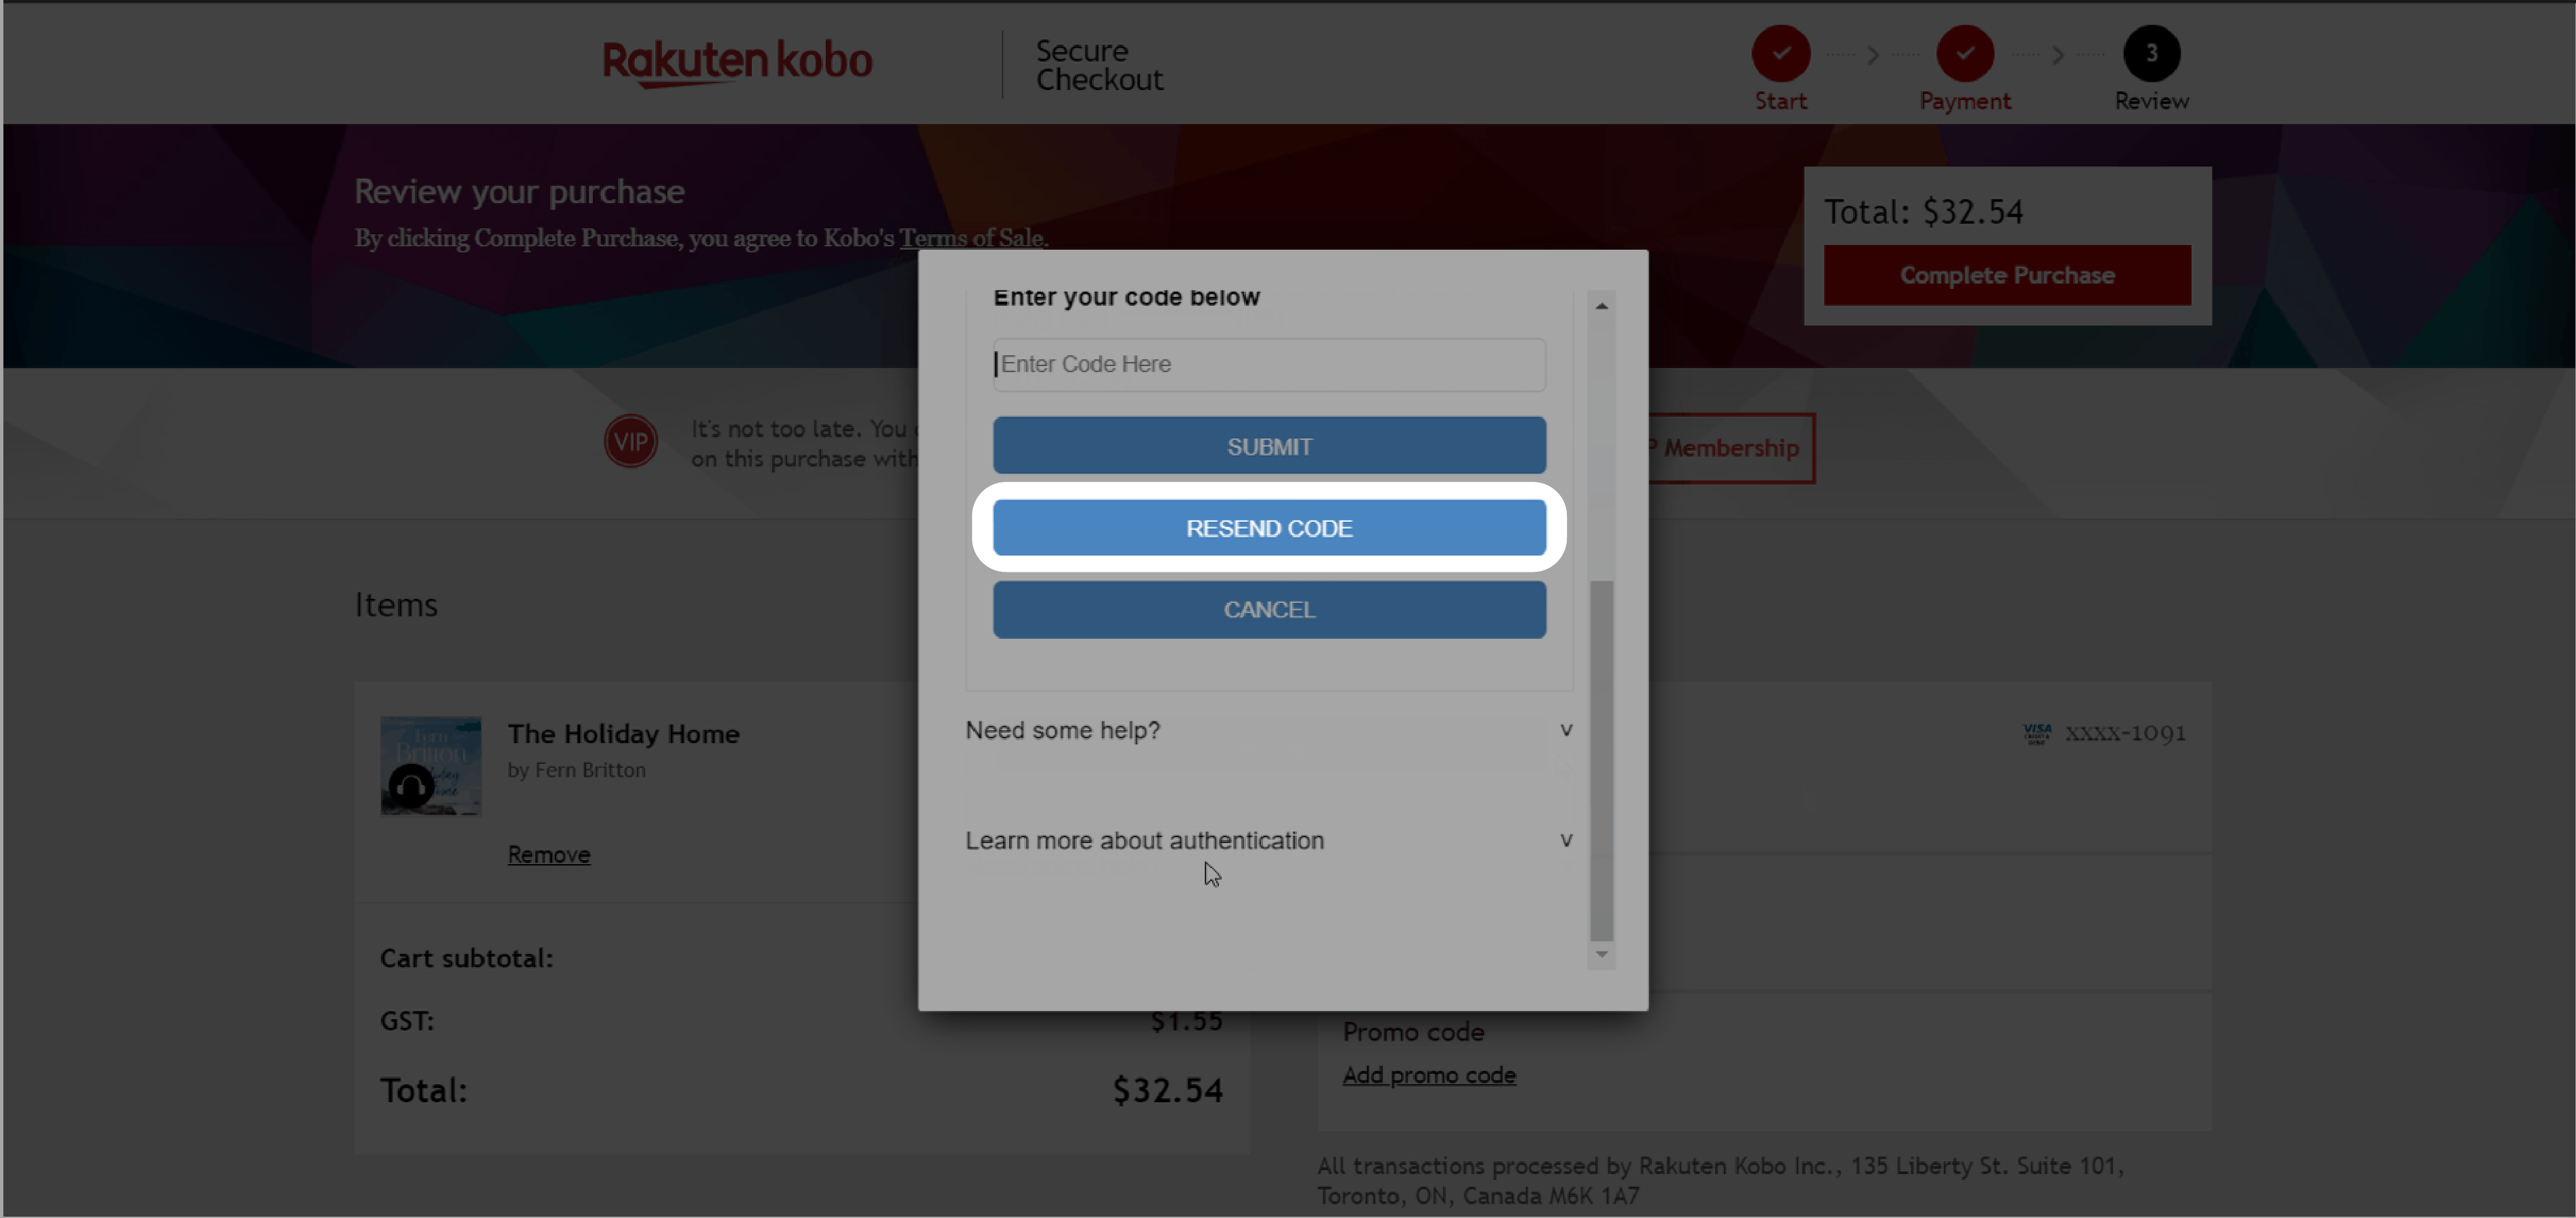This screenshot has width=2576, height=1218.
Task: Expand the Learn more about authentication section
Action: (x=1265, y=839)
